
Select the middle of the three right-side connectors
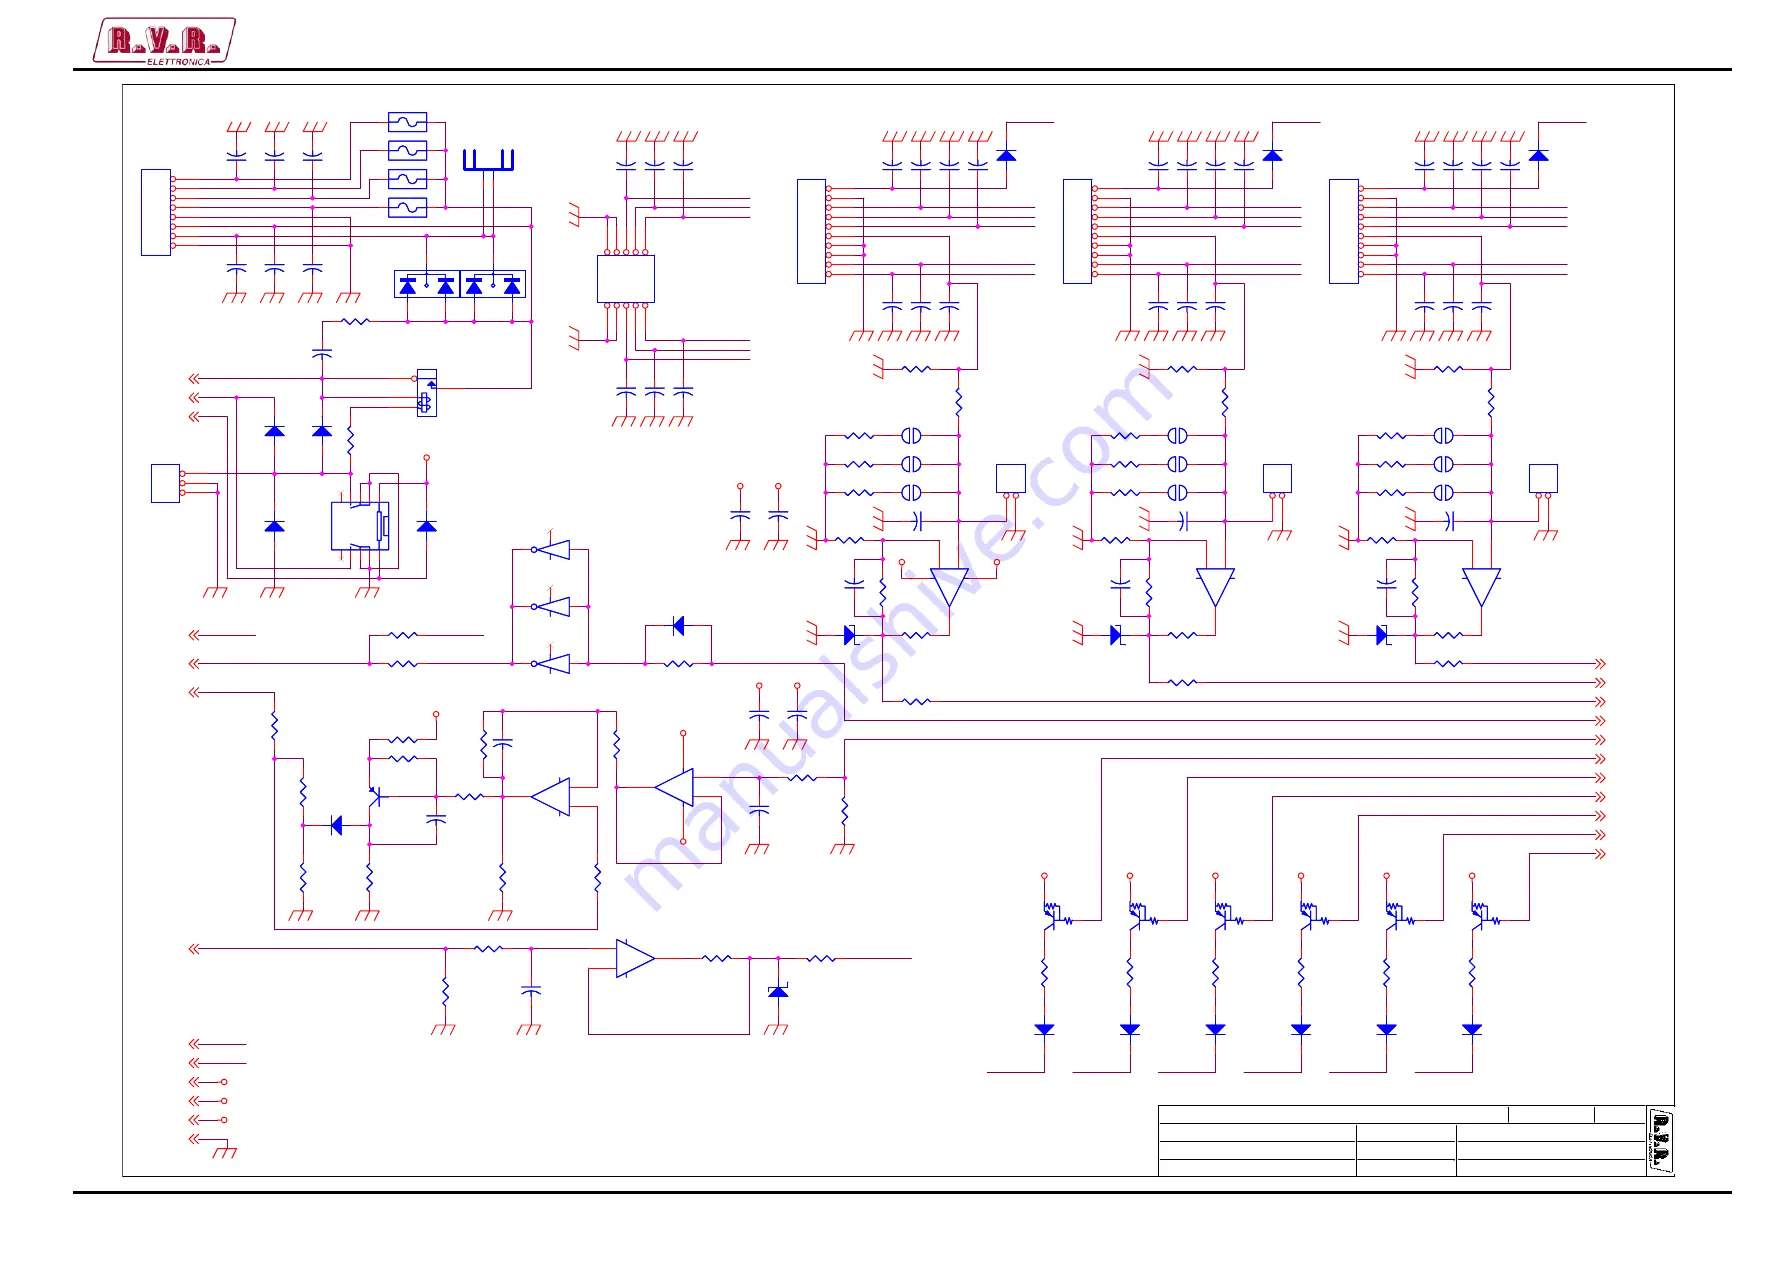click(x=1077, y=231)
